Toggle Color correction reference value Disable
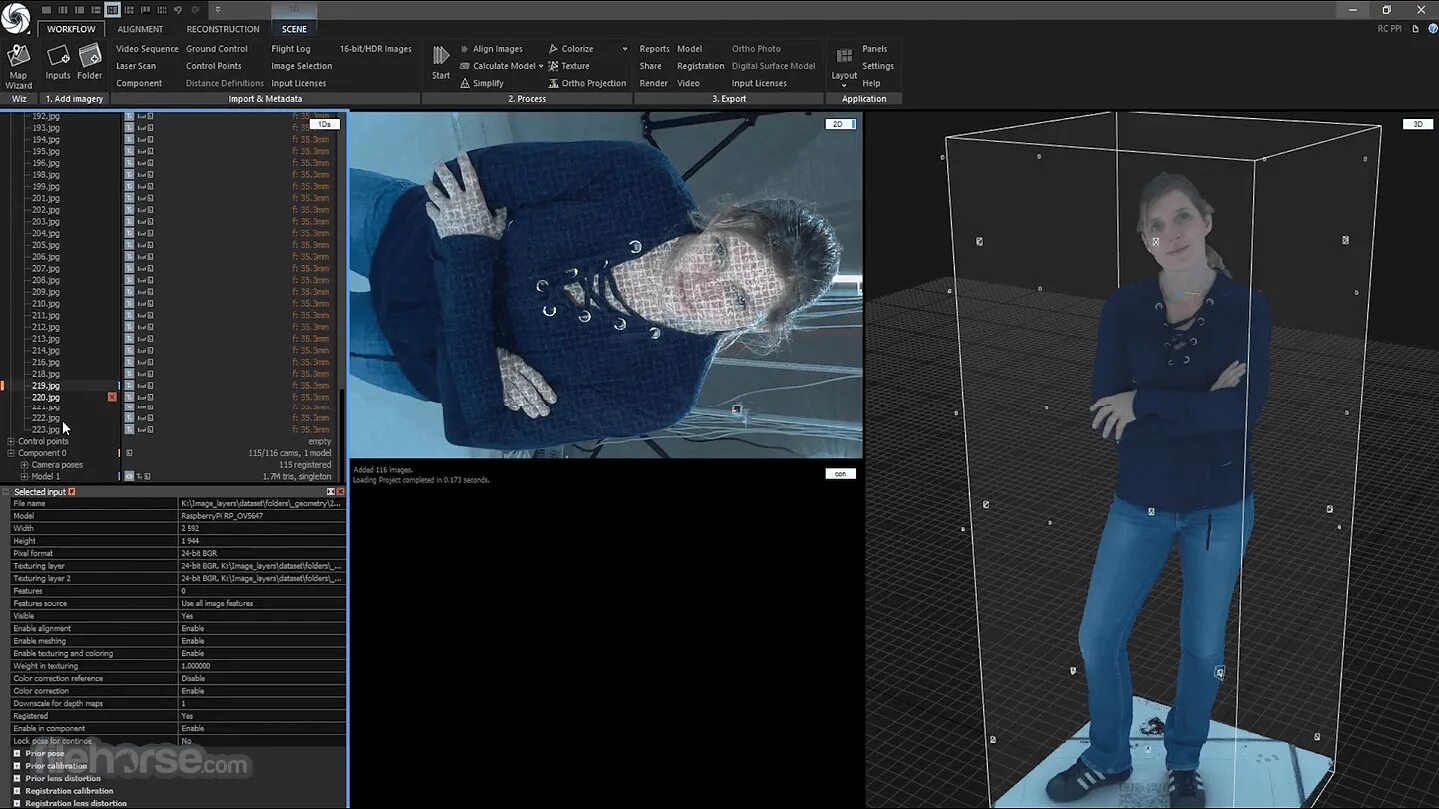Viewport: 1439px width, 809px height. click(x=263, y=679)
